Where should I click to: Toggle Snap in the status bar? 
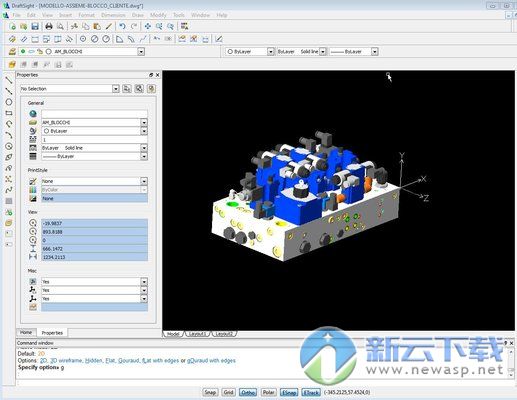(210, 392)
